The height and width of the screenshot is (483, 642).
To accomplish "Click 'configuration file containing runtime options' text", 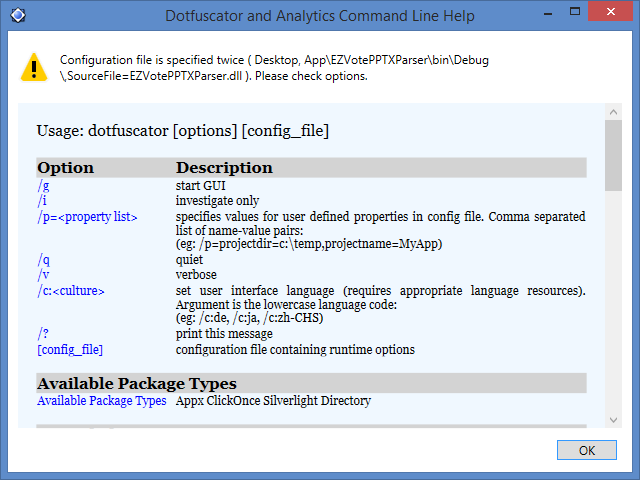I will [295, 350].
